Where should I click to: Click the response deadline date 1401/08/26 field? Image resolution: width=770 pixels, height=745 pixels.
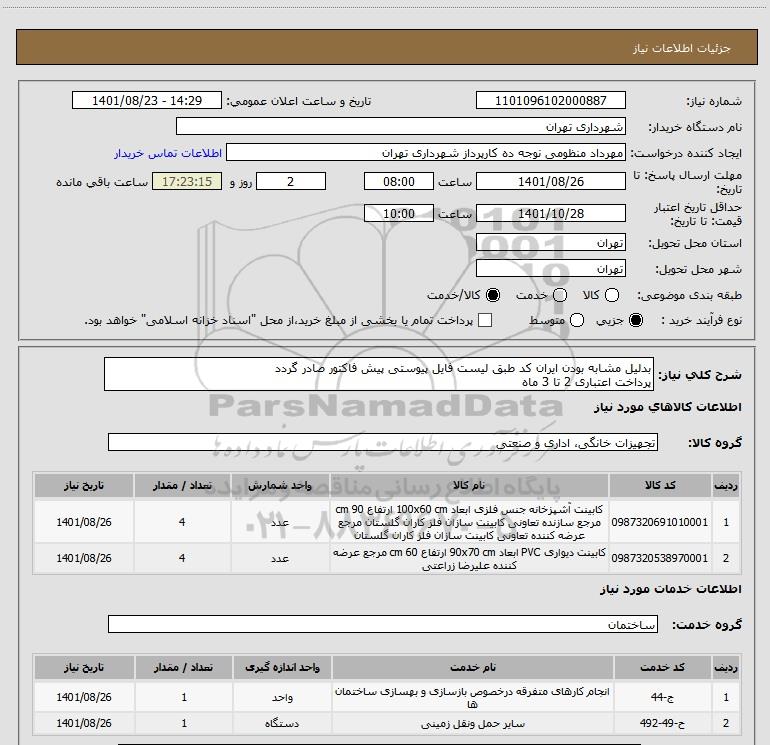click(x=550, y=181)
